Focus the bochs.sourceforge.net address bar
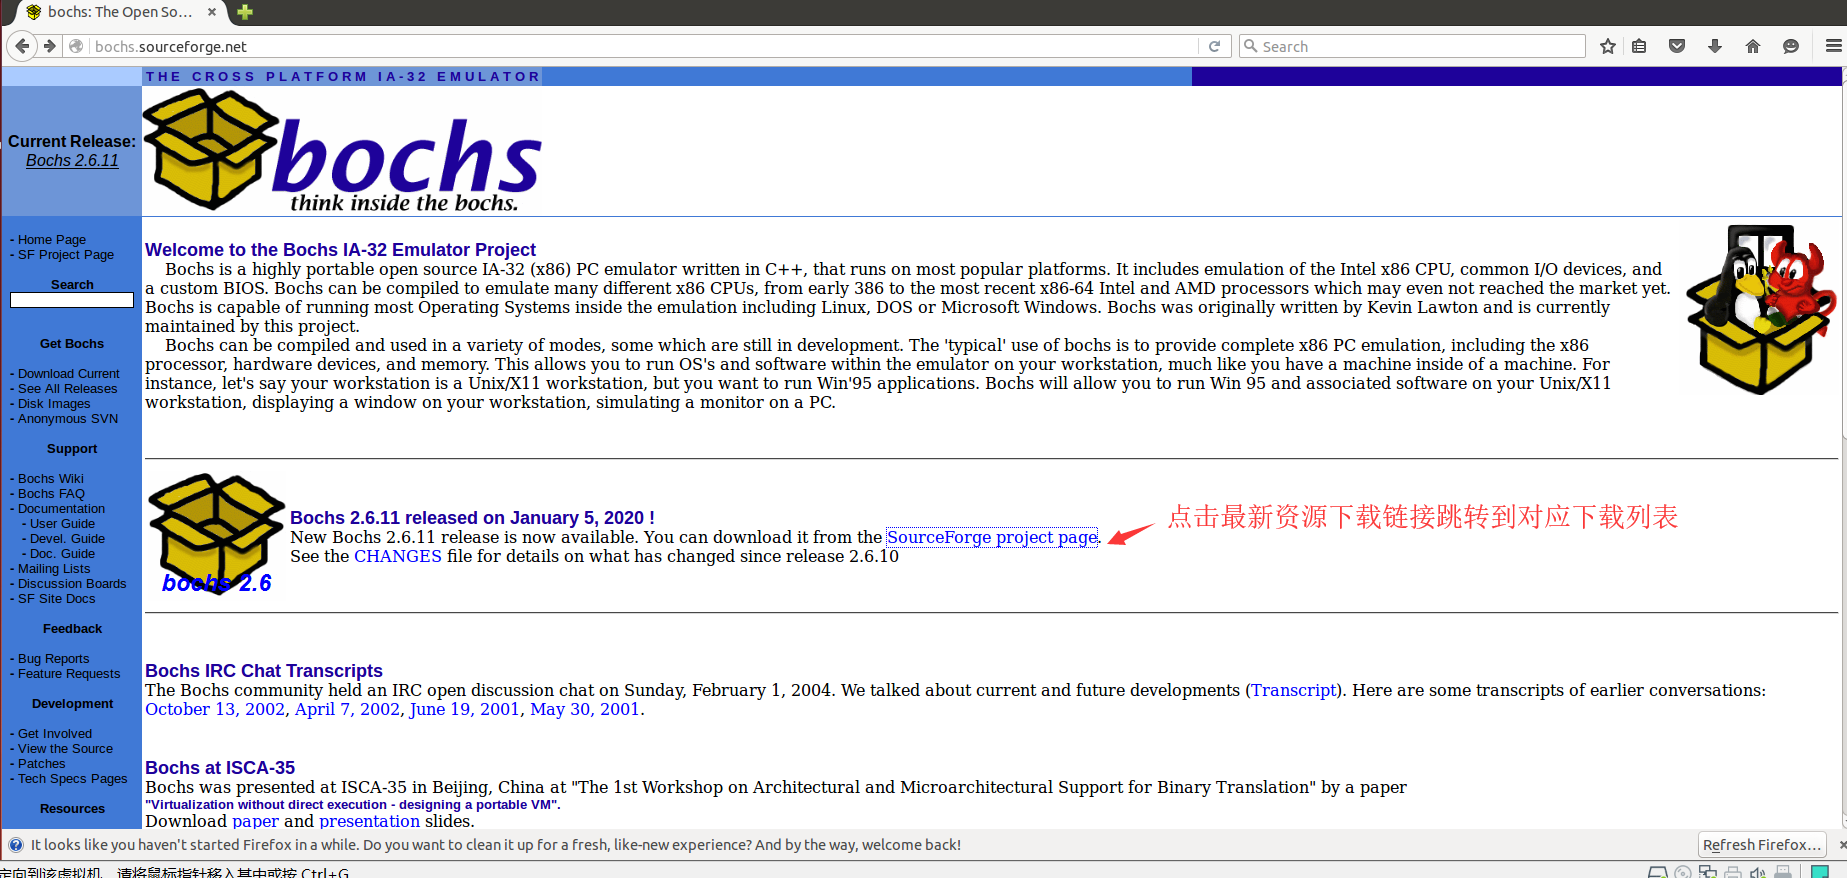 tap(640, 46)
